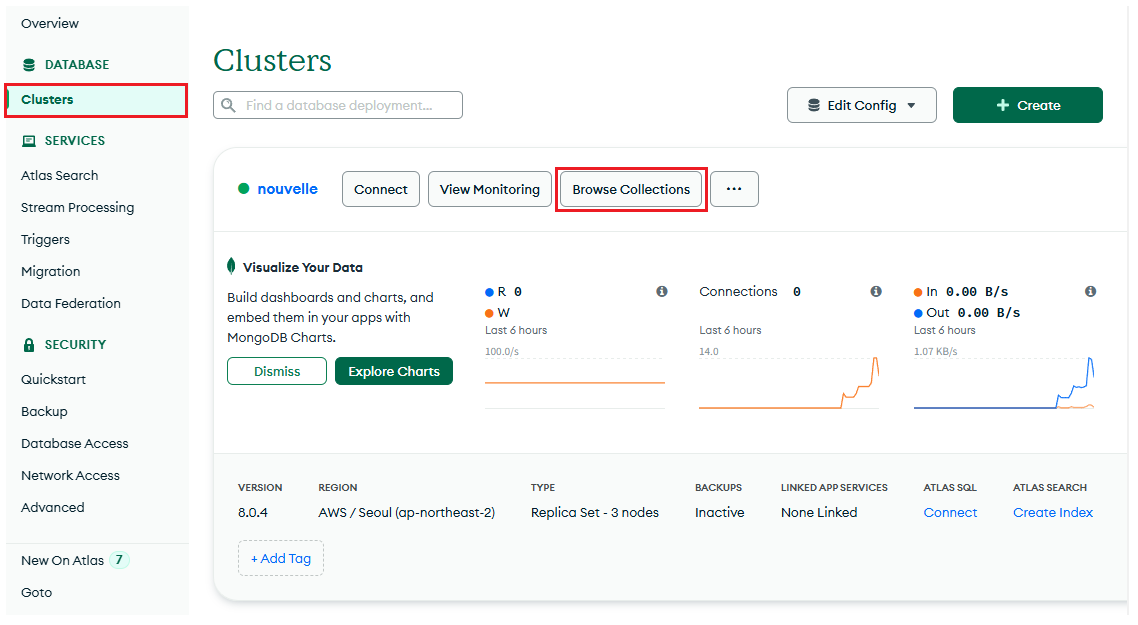This screenshot has height=625, width=1138.
Task: Click Atlas SQL Connect link
Action: click(950, 512)
